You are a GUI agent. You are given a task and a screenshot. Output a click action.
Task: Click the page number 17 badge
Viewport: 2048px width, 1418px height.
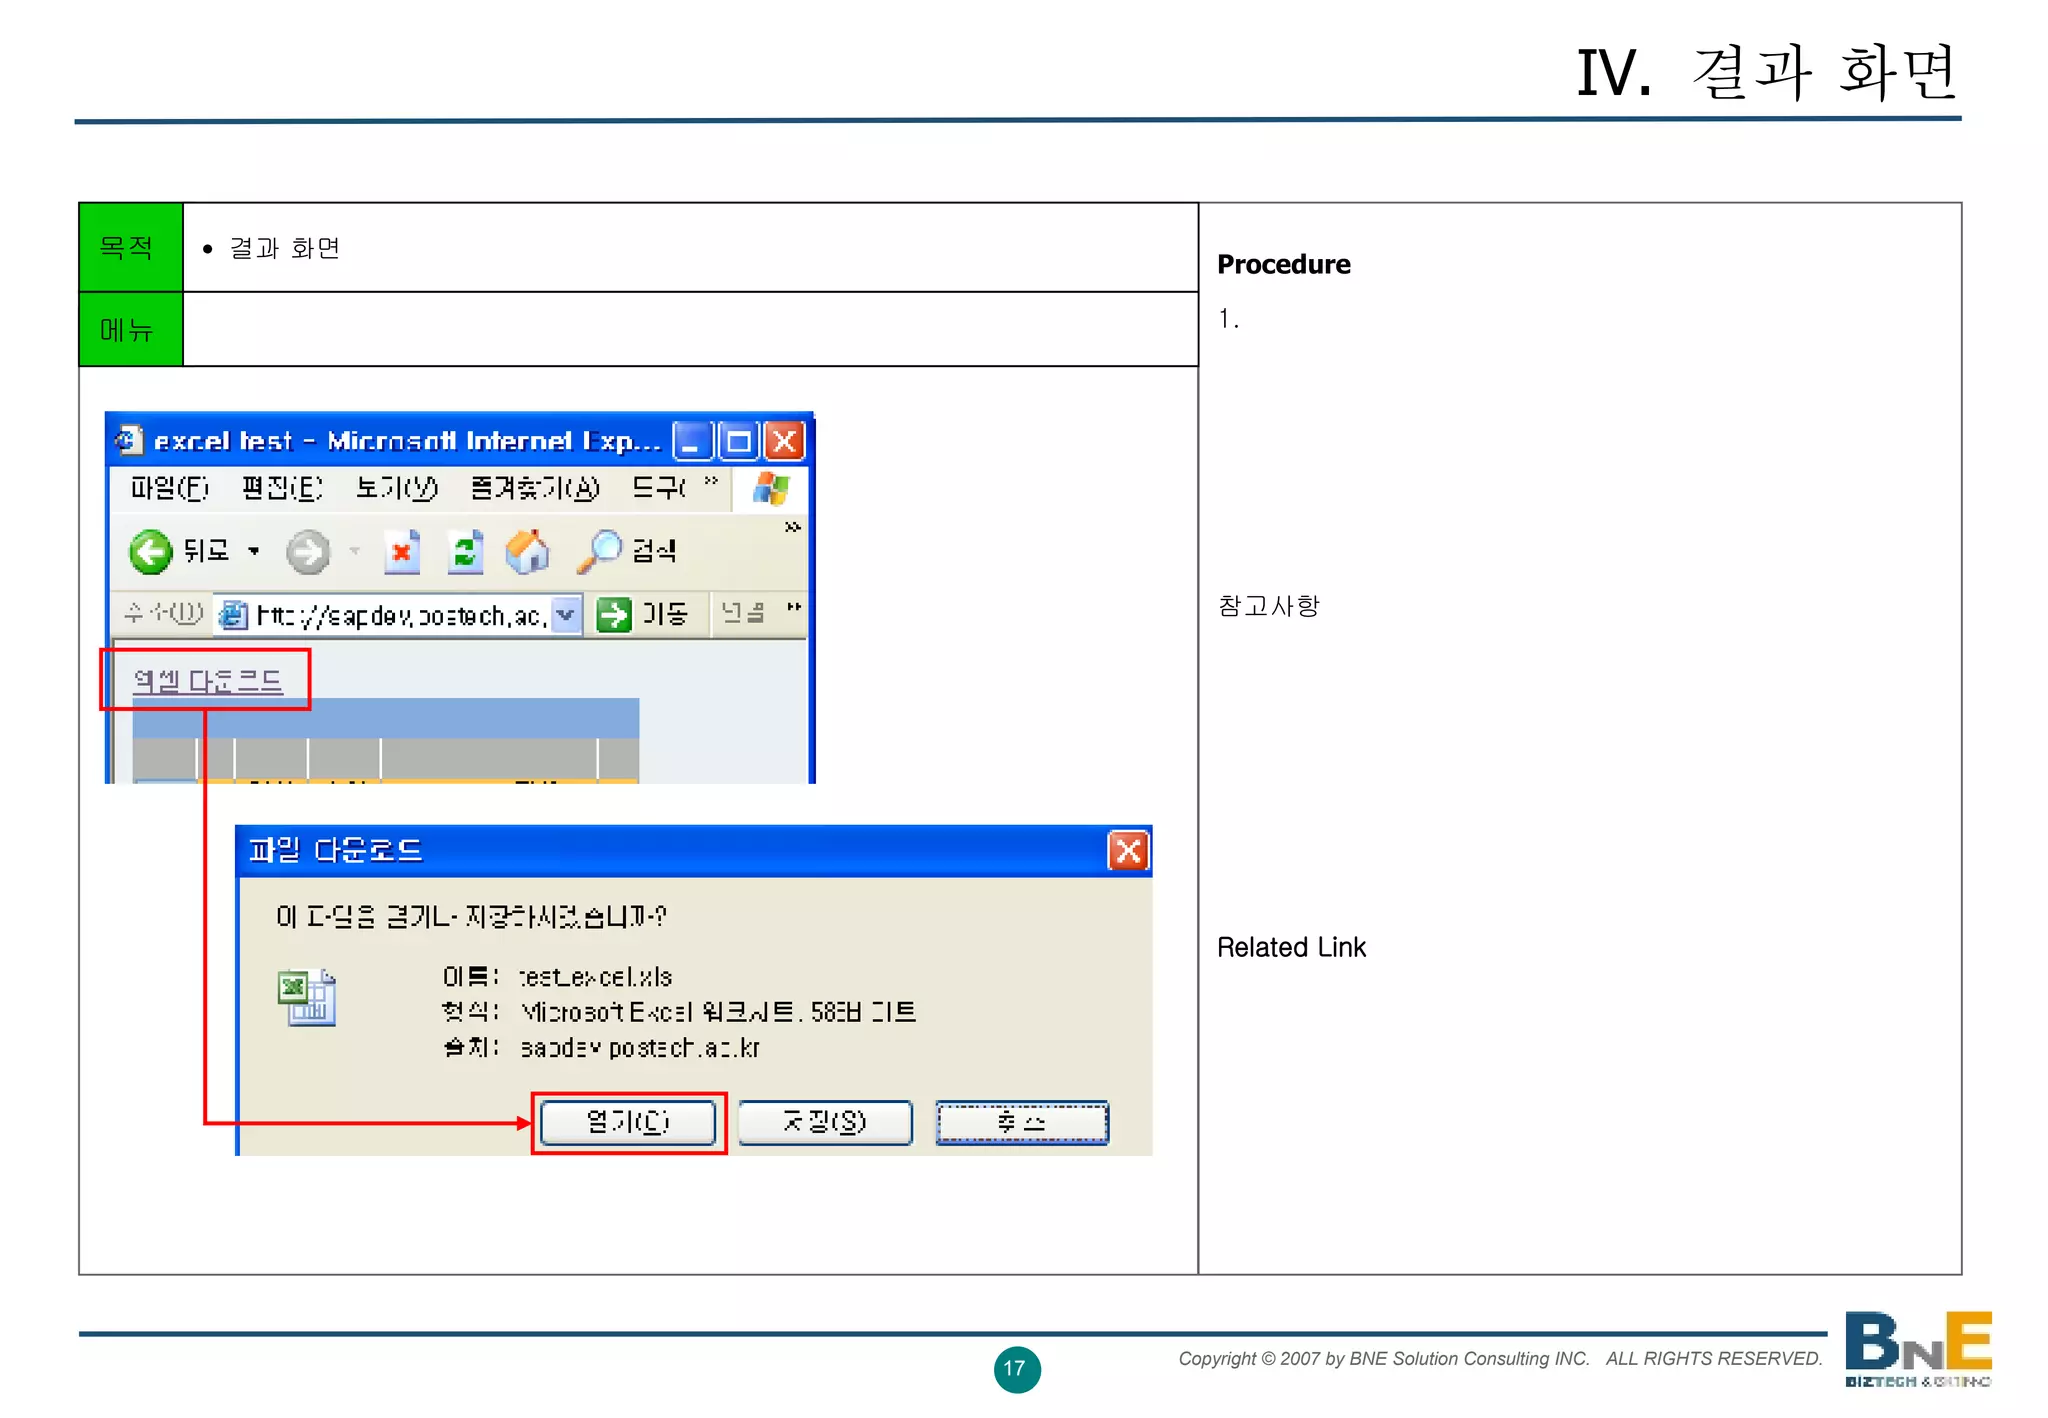1016,1369
